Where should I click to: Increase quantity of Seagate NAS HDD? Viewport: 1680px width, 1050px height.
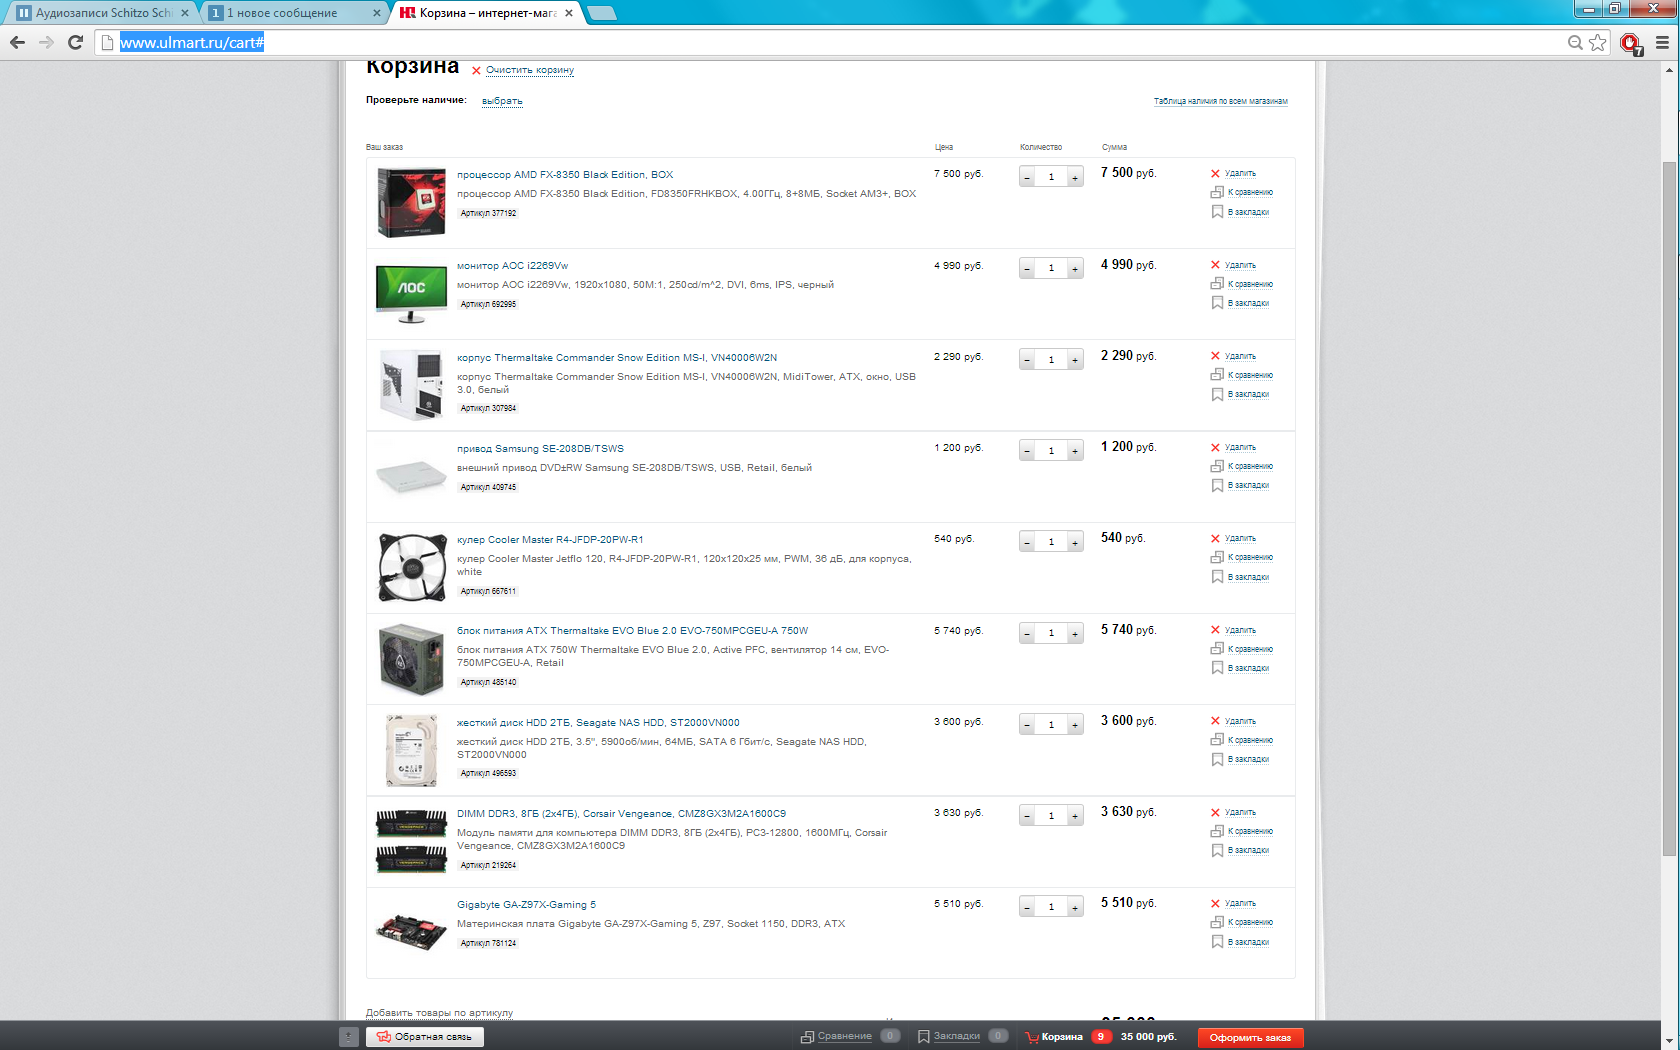1075,724
